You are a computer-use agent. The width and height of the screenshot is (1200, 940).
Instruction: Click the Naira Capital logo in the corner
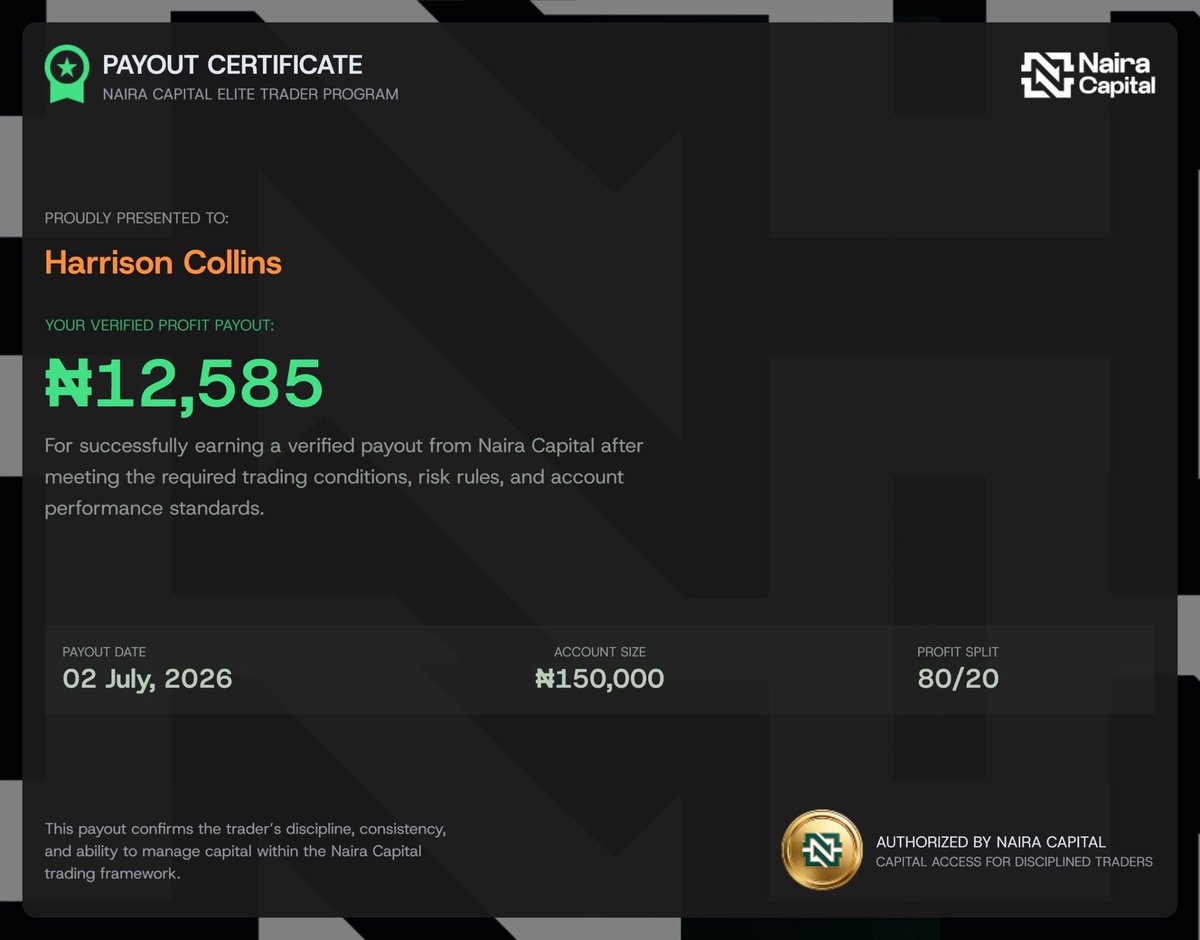pos(1088,75)
